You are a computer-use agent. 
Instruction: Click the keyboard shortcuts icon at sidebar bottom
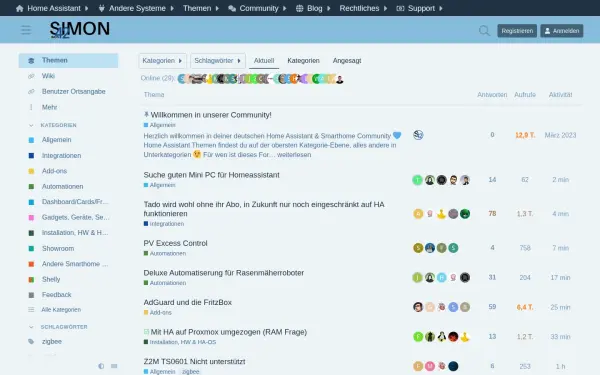pos(114,366)
